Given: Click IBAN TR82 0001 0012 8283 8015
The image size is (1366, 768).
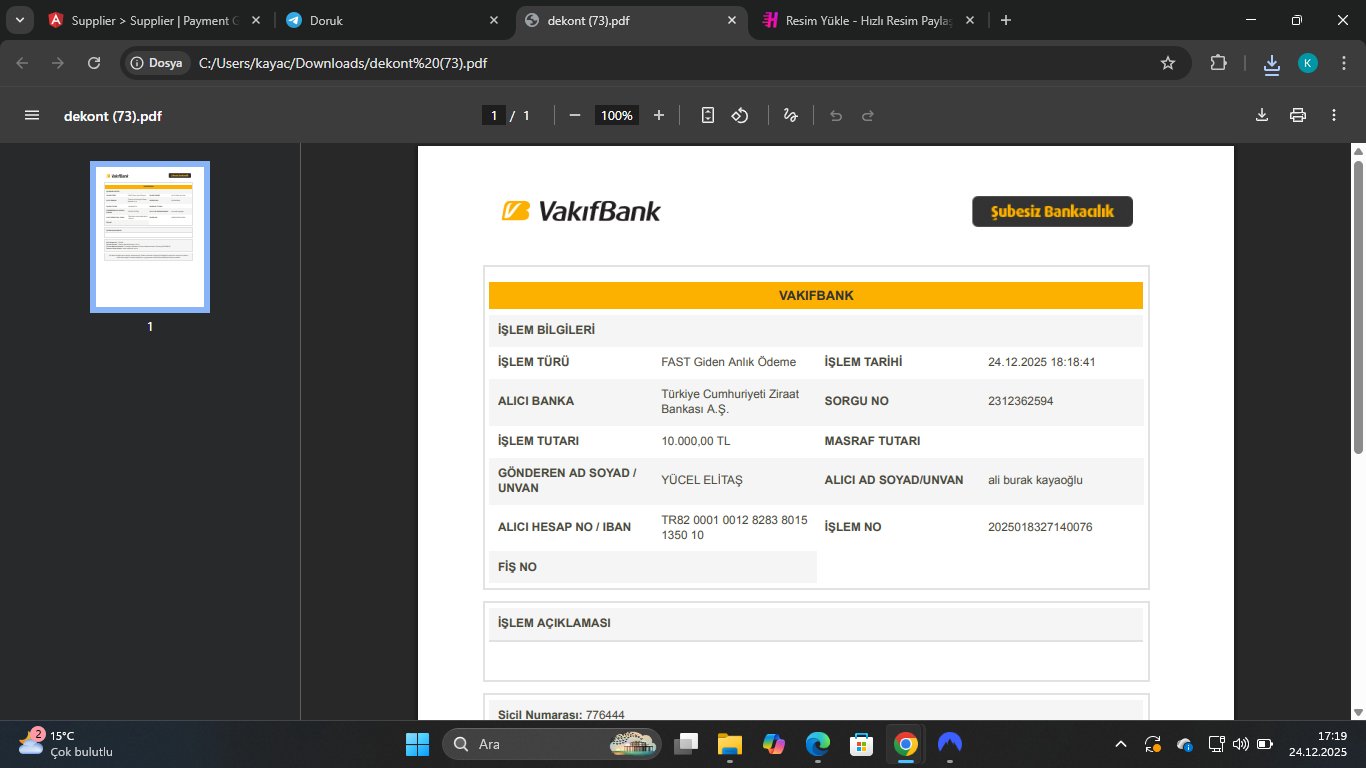Looking at the screenshot, I should point(734,527).
